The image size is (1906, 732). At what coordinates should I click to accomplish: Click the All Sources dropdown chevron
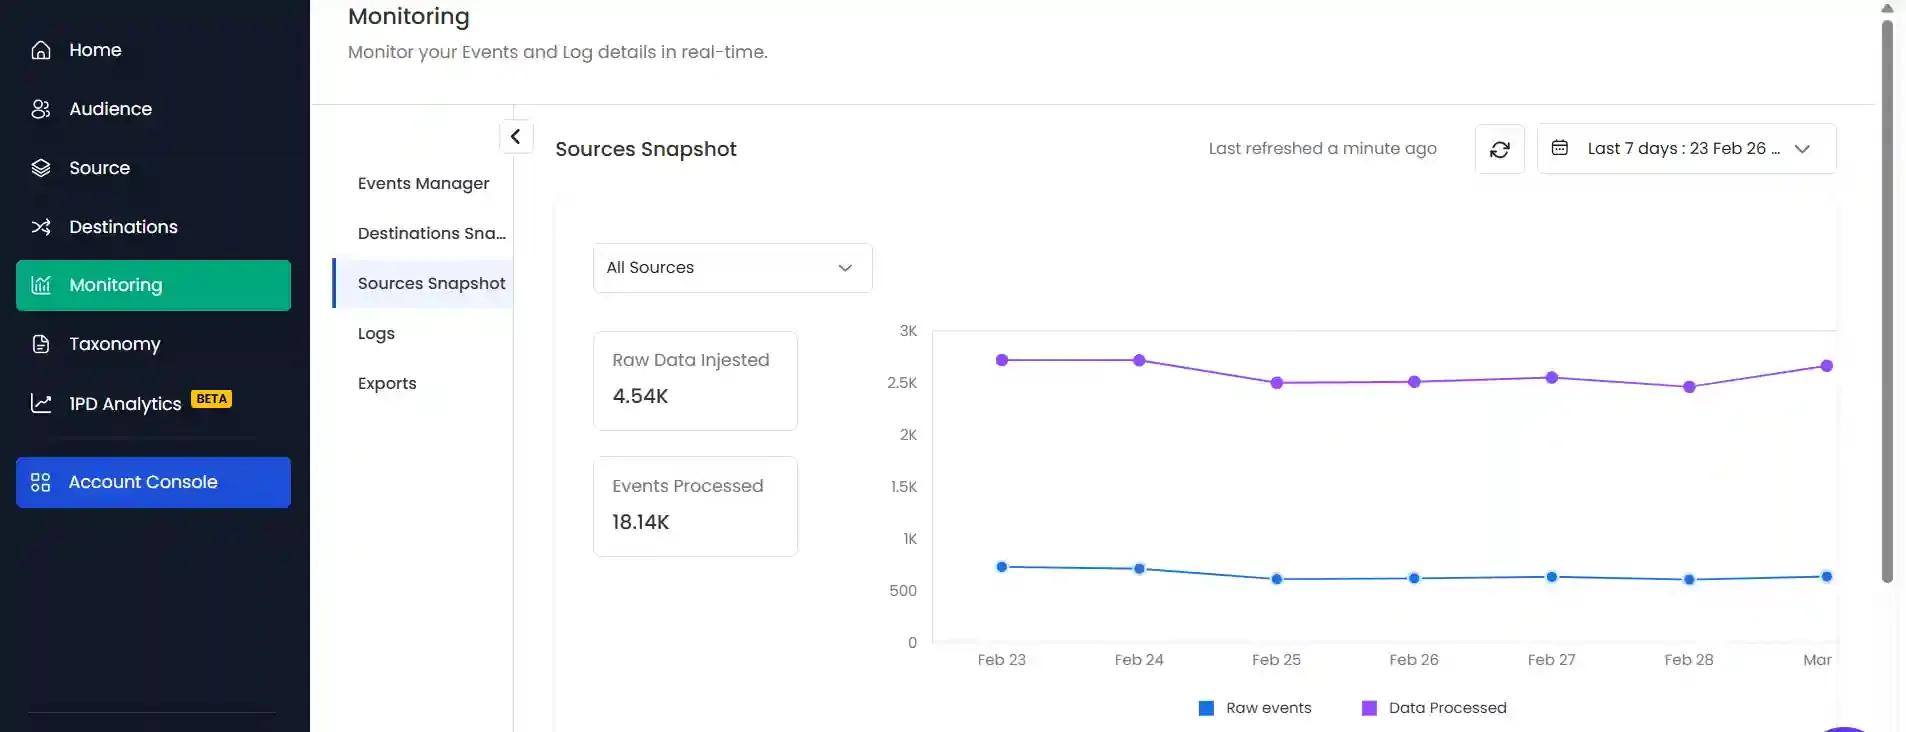coord(845,268)
